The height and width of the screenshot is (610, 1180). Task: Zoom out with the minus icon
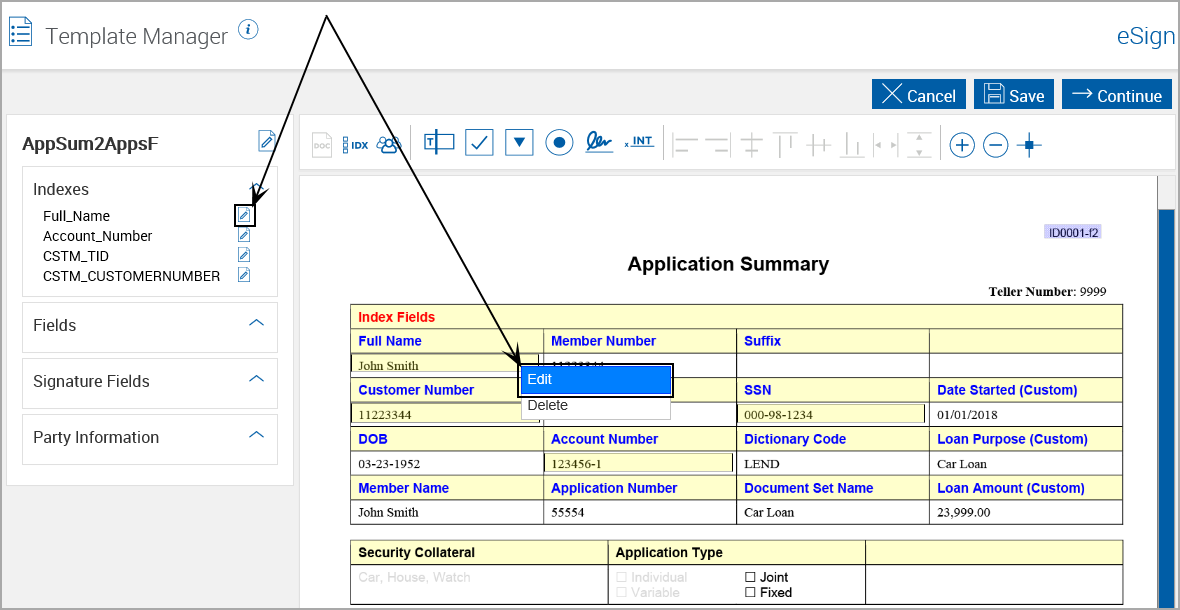coord(996,144)
